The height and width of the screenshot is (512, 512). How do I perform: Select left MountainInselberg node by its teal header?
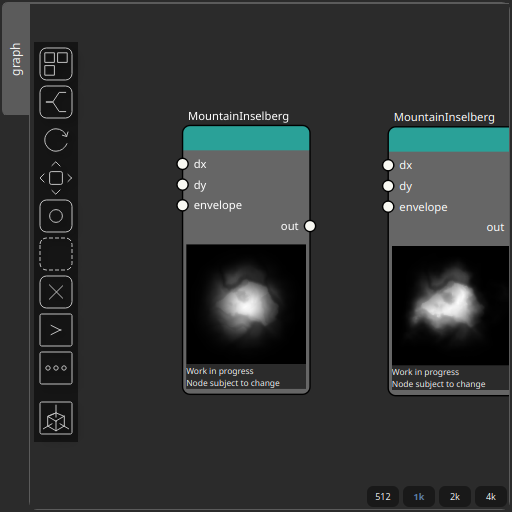[246, 138]
